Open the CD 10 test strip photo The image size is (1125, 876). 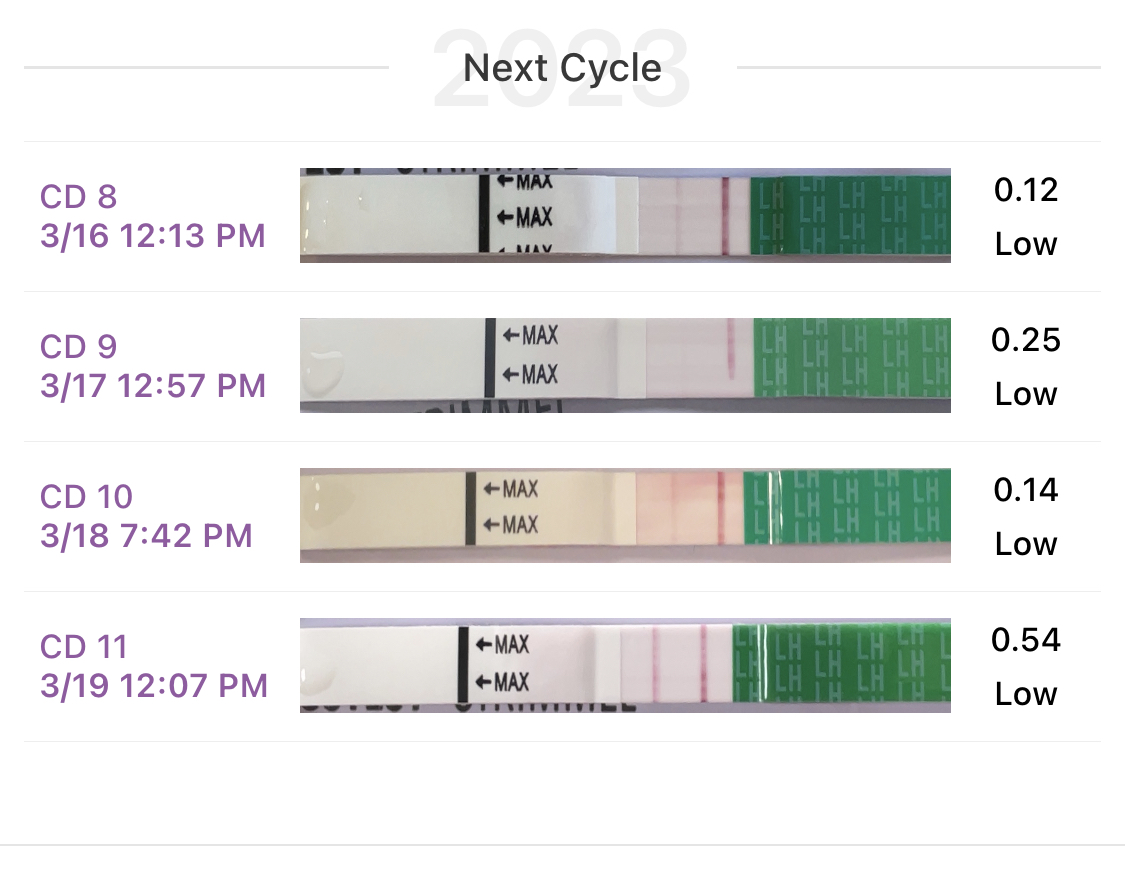pyautogui.click(x=625, y=515)
